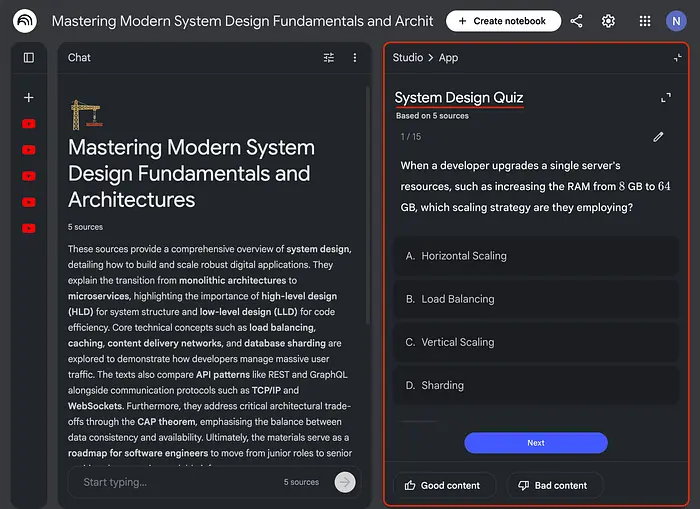The height and width of the screenshot is (509, 700).
Task: Open the Google apps grid
Action: (x=645, y=21)
